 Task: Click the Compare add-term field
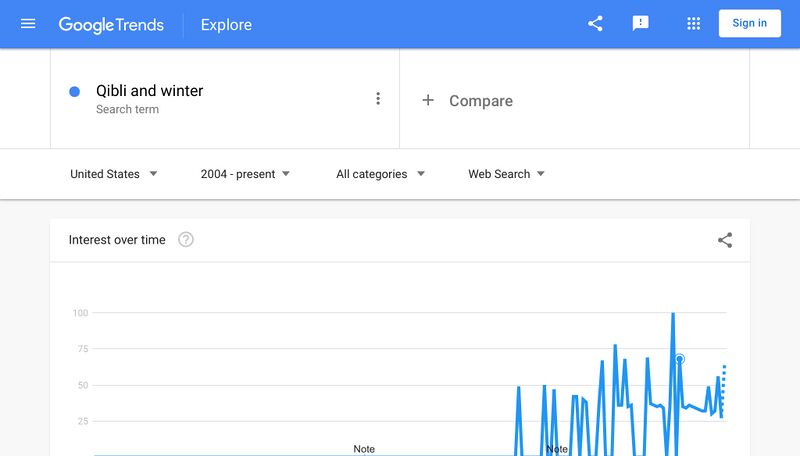pyautogui.click(x=481, y=101)
